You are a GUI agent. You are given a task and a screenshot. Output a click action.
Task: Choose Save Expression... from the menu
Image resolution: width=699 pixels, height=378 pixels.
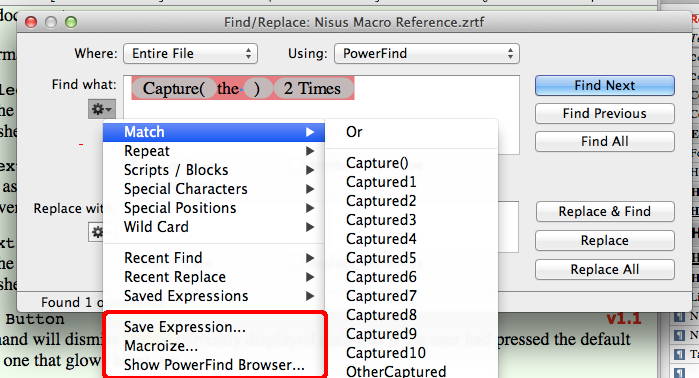click(185, 327)
